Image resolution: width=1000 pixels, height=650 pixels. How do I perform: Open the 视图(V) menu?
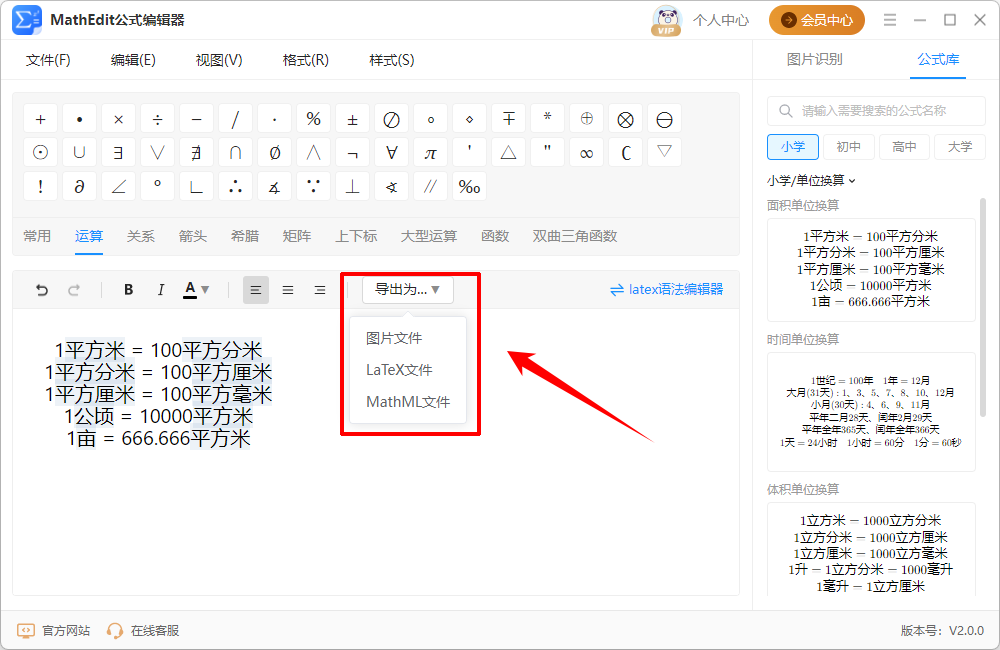(219, 60)
